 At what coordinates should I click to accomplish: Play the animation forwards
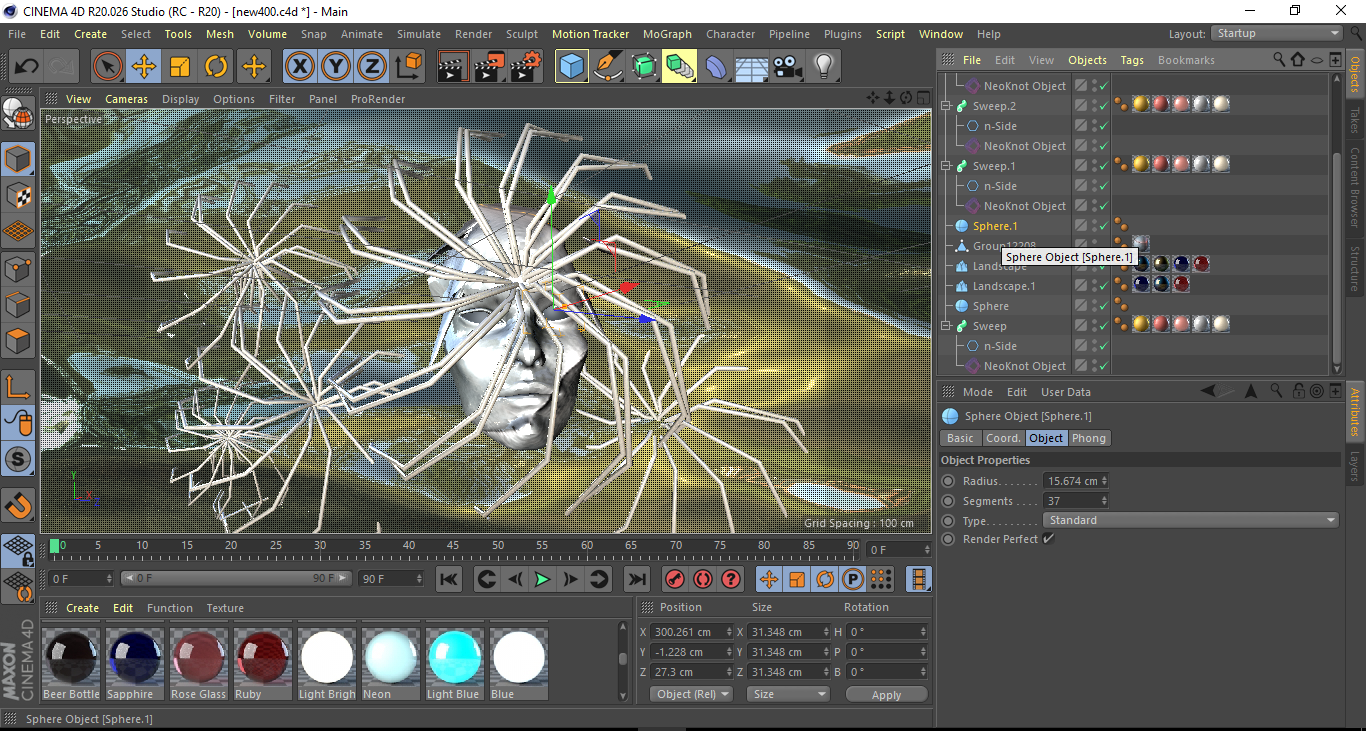542,579
